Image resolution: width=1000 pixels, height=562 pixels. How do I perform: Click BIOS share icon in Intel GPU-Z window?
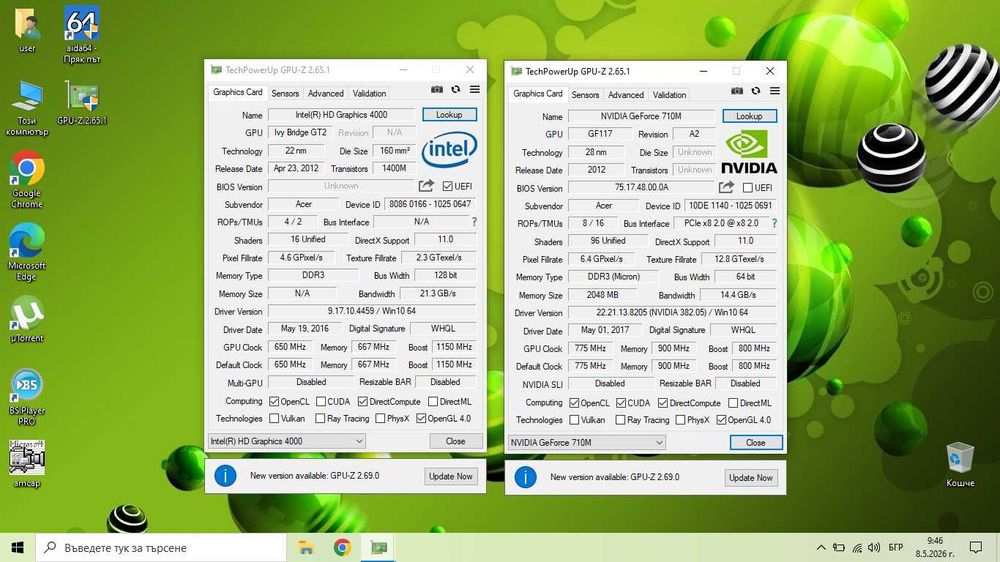tap(426, 186)
